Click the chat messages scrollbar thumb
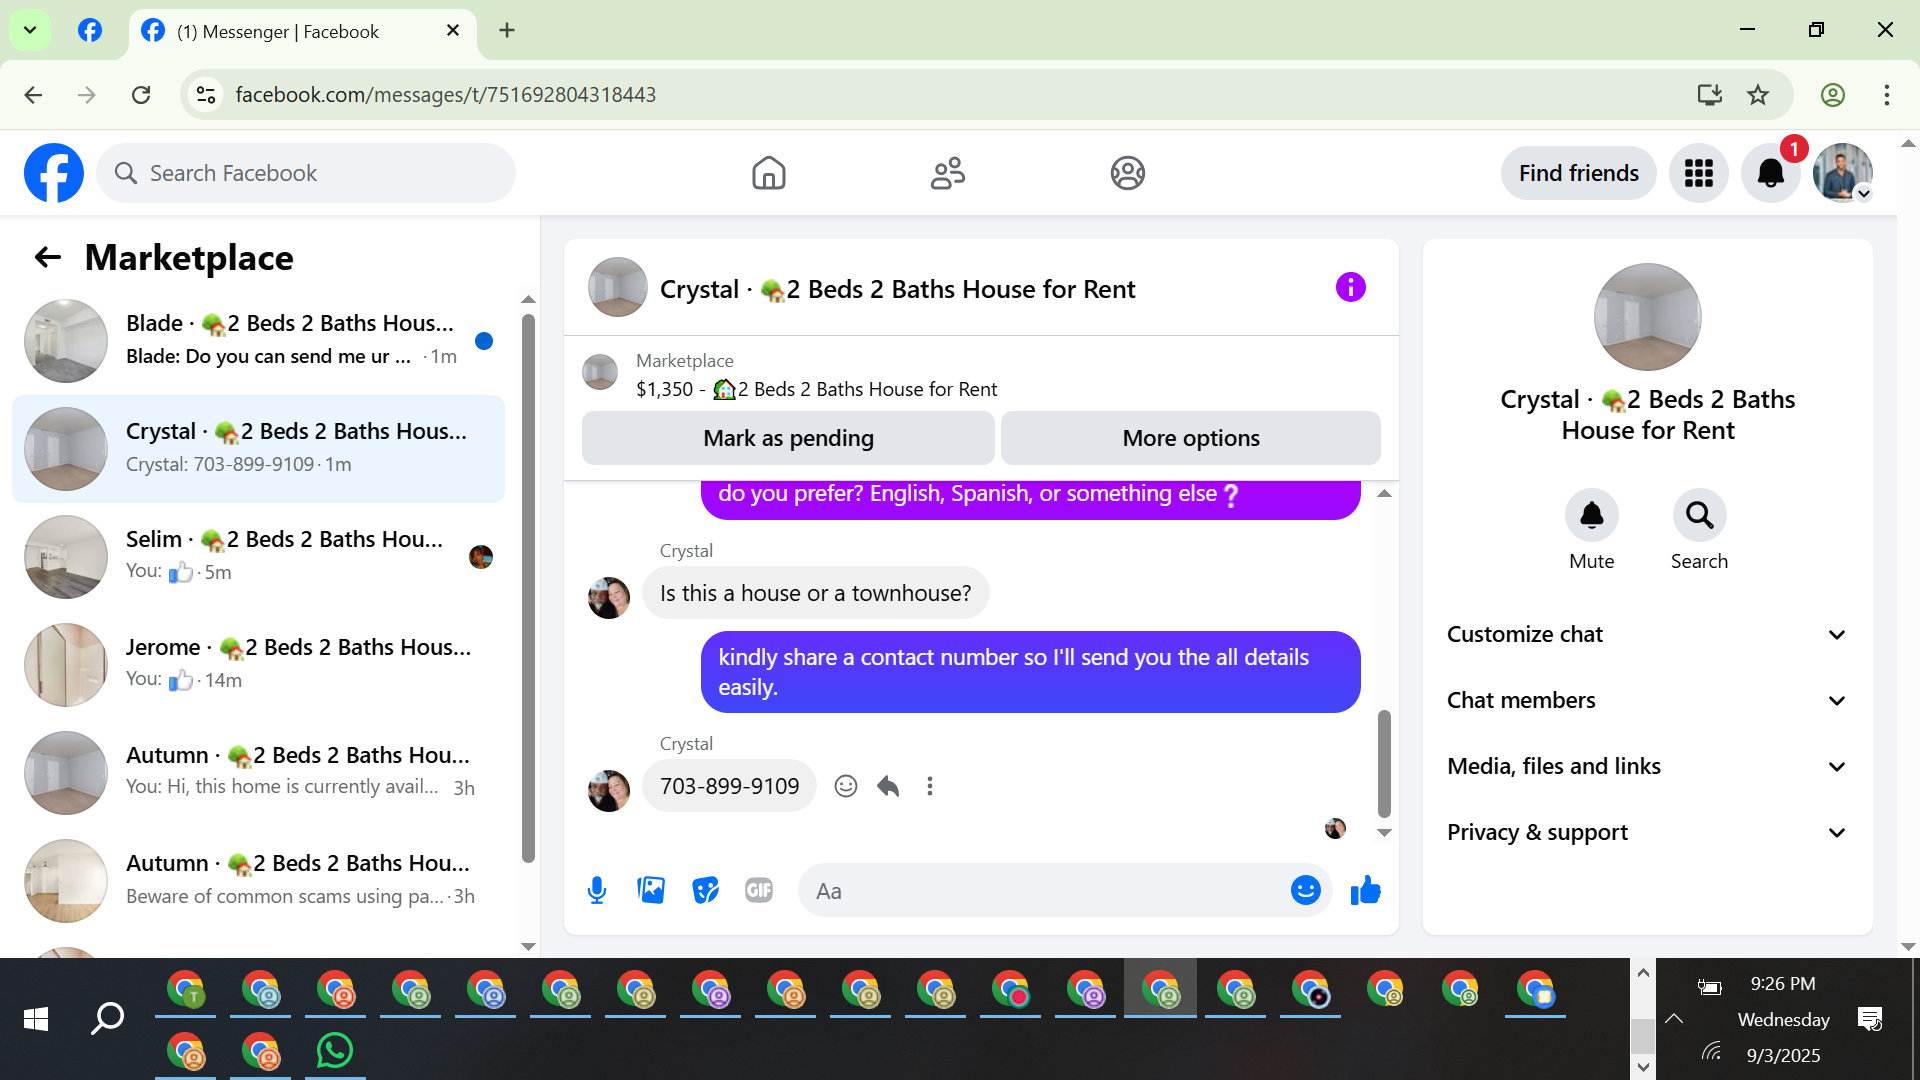 1384,764
